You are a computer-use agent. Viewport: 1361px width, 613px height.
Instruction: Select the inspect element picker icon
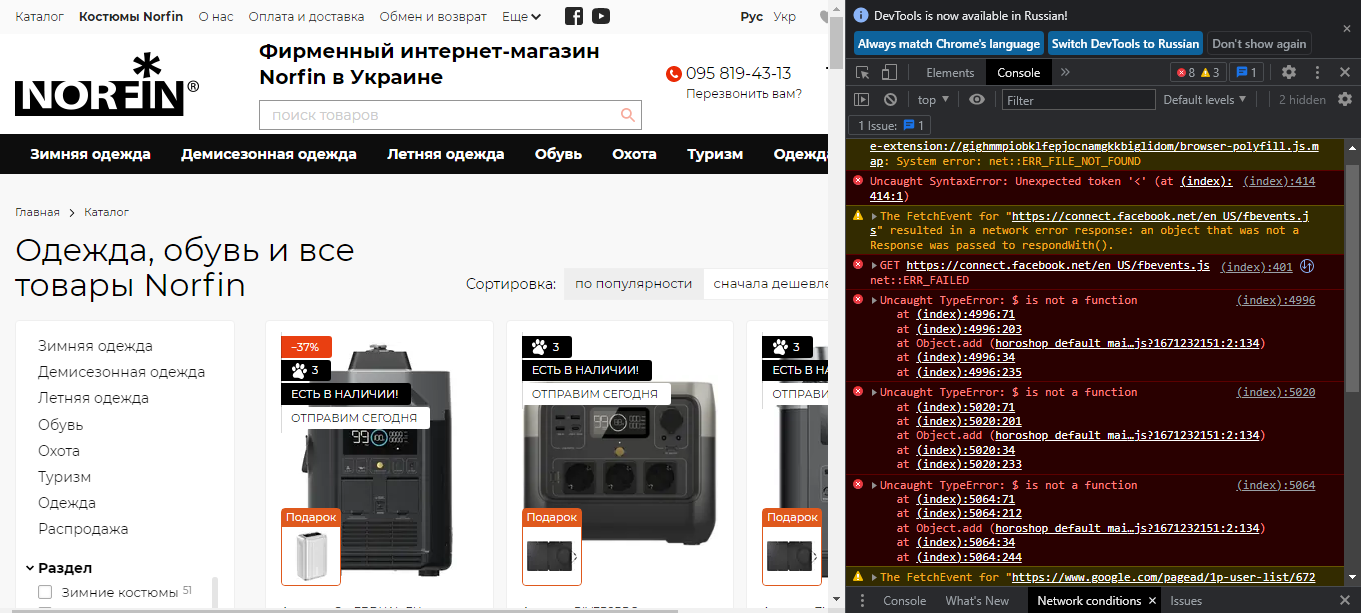[863, 72]
